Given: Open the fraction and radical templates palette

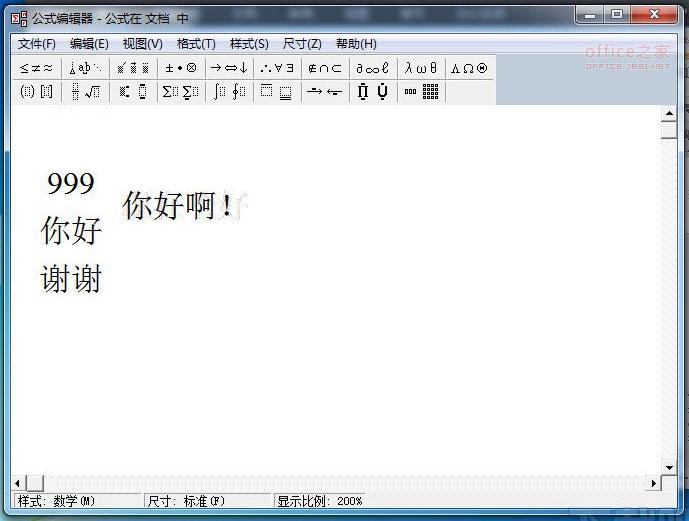Looking at the screenshot, I should pyautogui.click(x=85, y=91).
